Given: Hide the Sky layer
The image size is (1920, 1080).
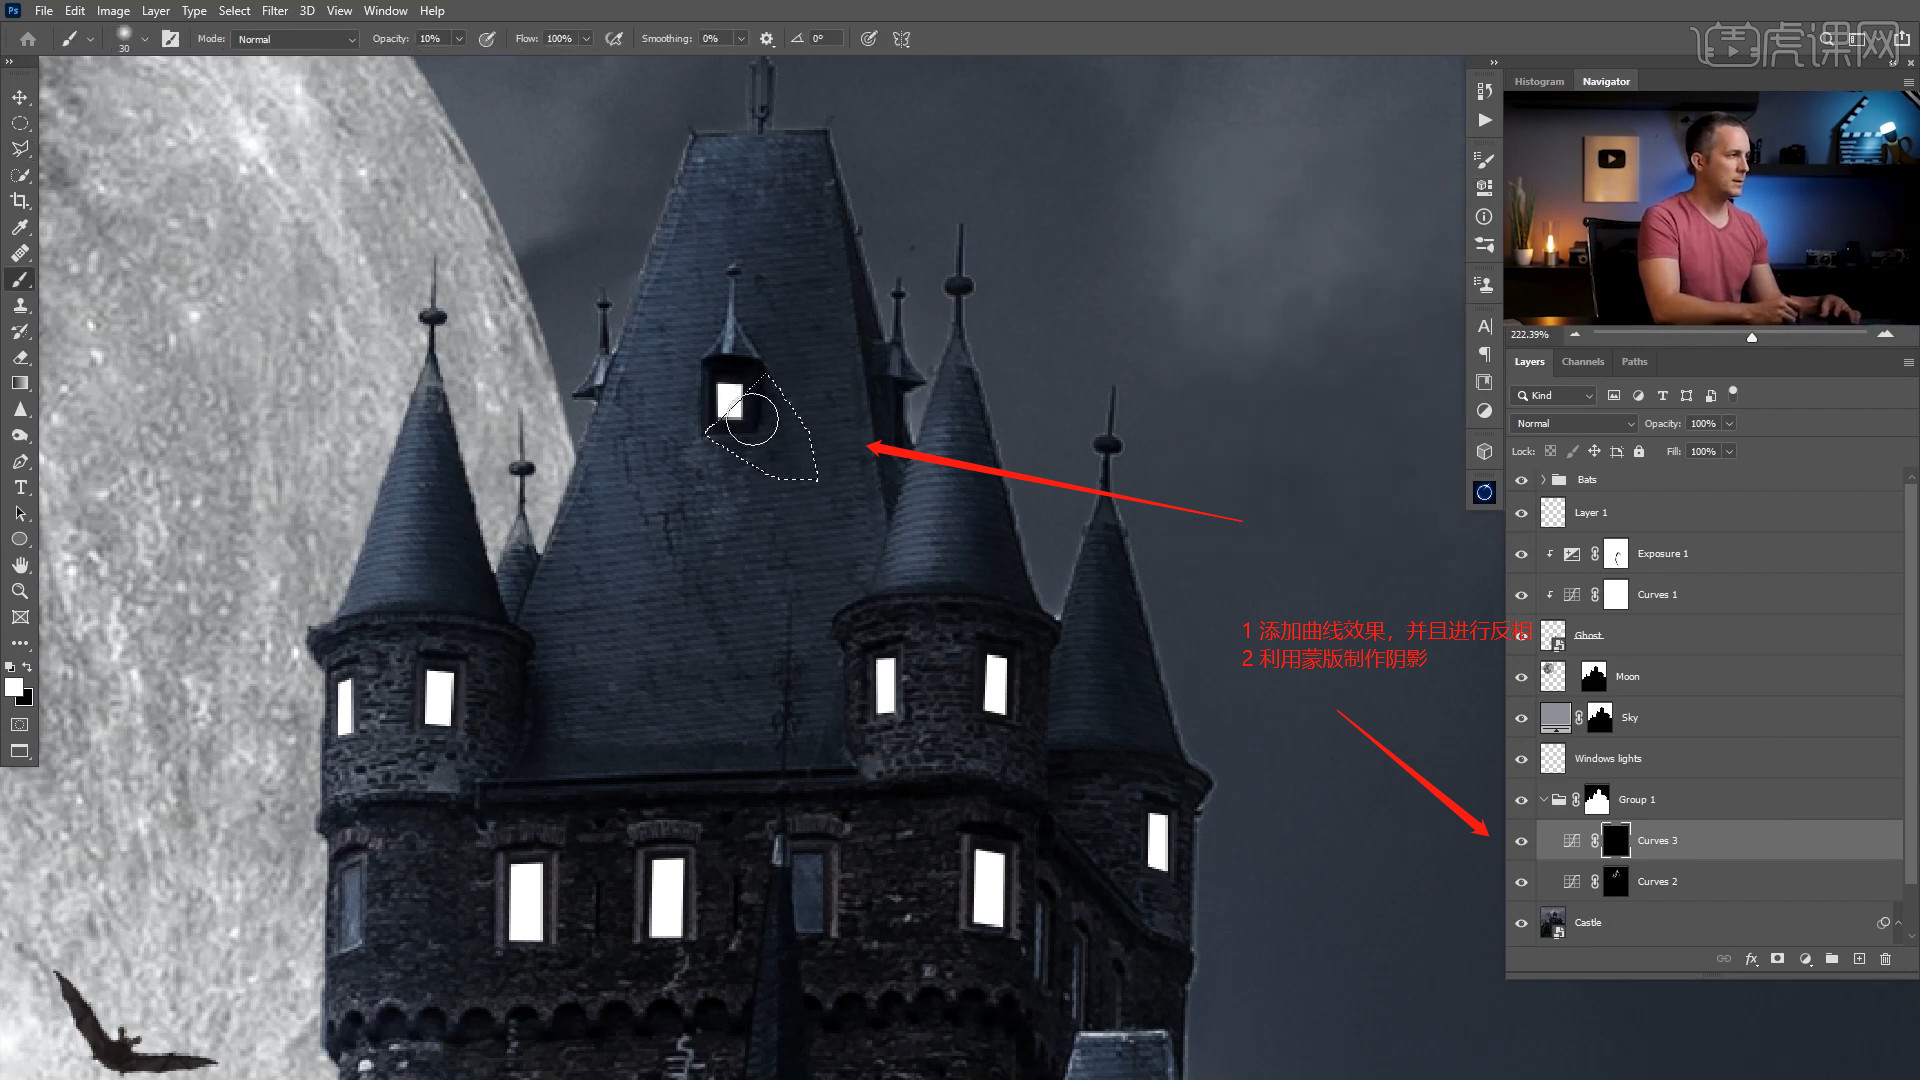Looking at the screenshot, I should coord(1522,718).
